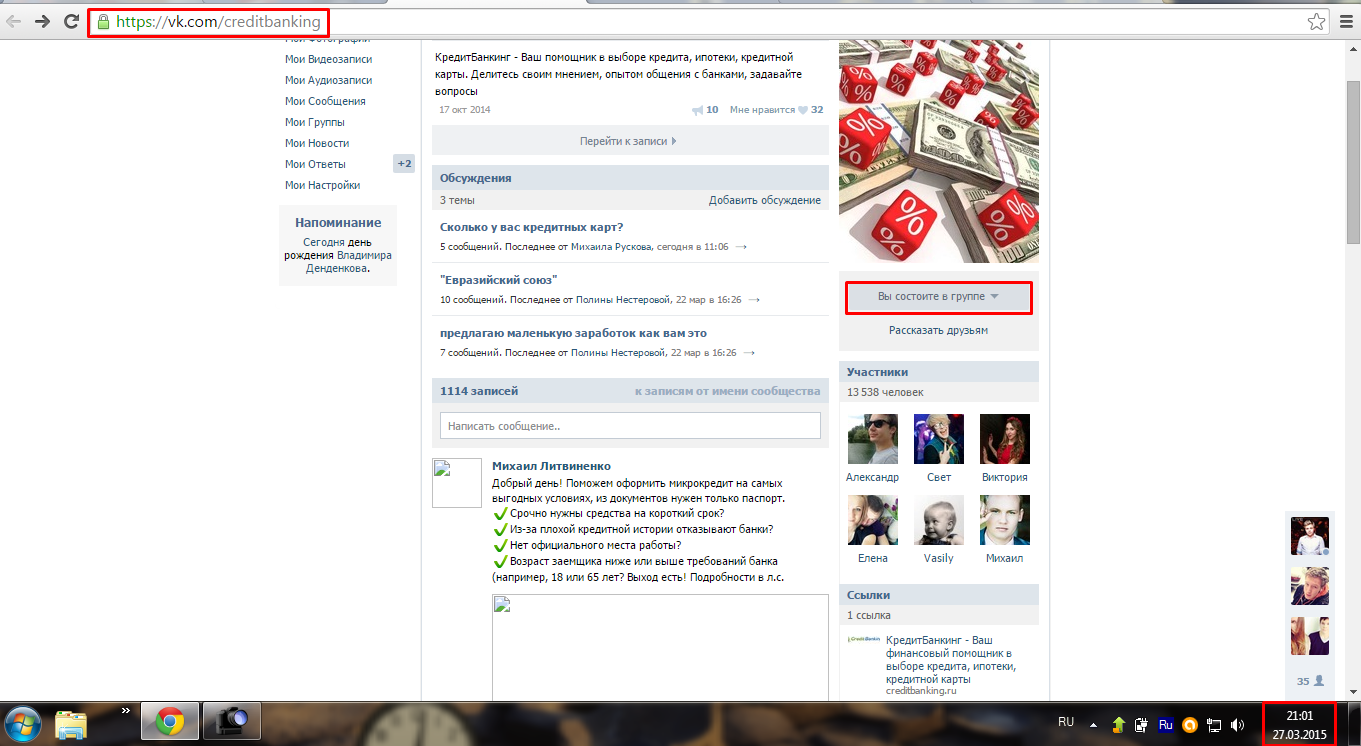This screenshot has height=746, width=1361.
Task: Click 'Перейти к записи' expander link
Action: click(x=629, y=141)
